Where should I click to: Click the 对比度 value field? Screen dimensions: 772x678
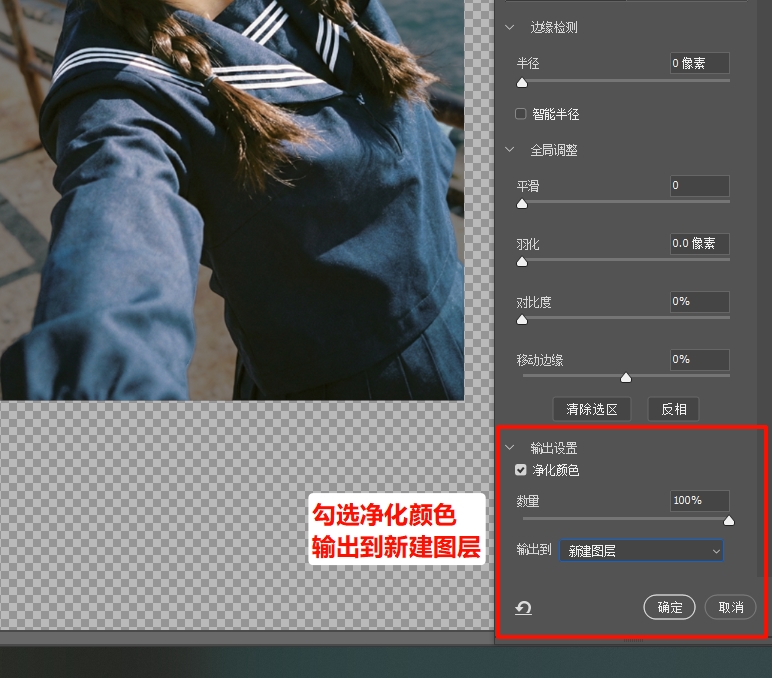700,301
